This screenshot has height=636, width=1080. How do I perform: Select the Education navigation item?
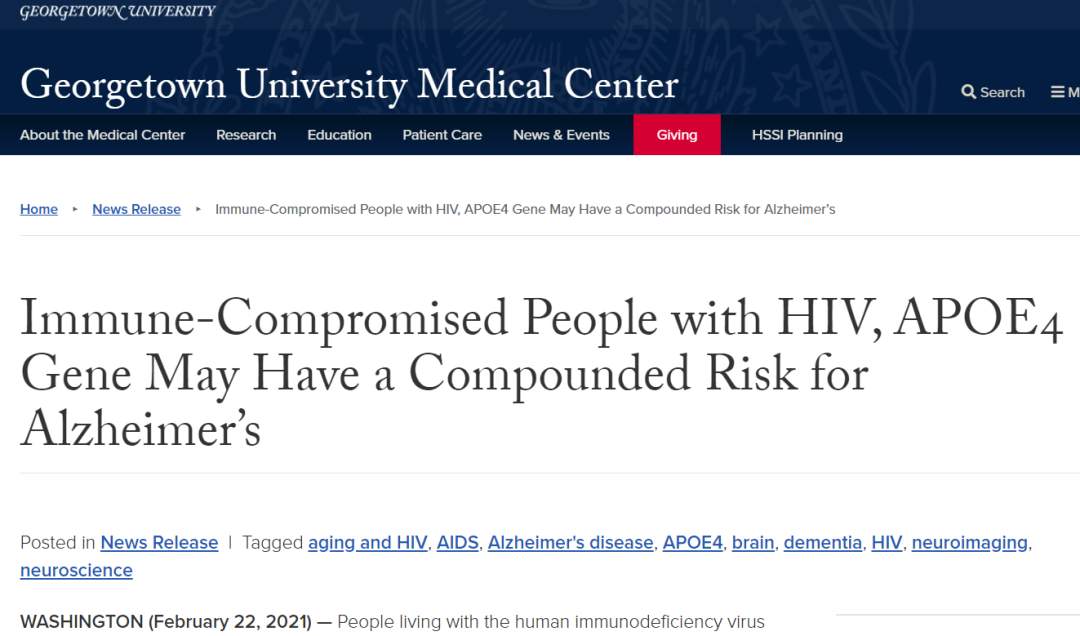point(339,135)
